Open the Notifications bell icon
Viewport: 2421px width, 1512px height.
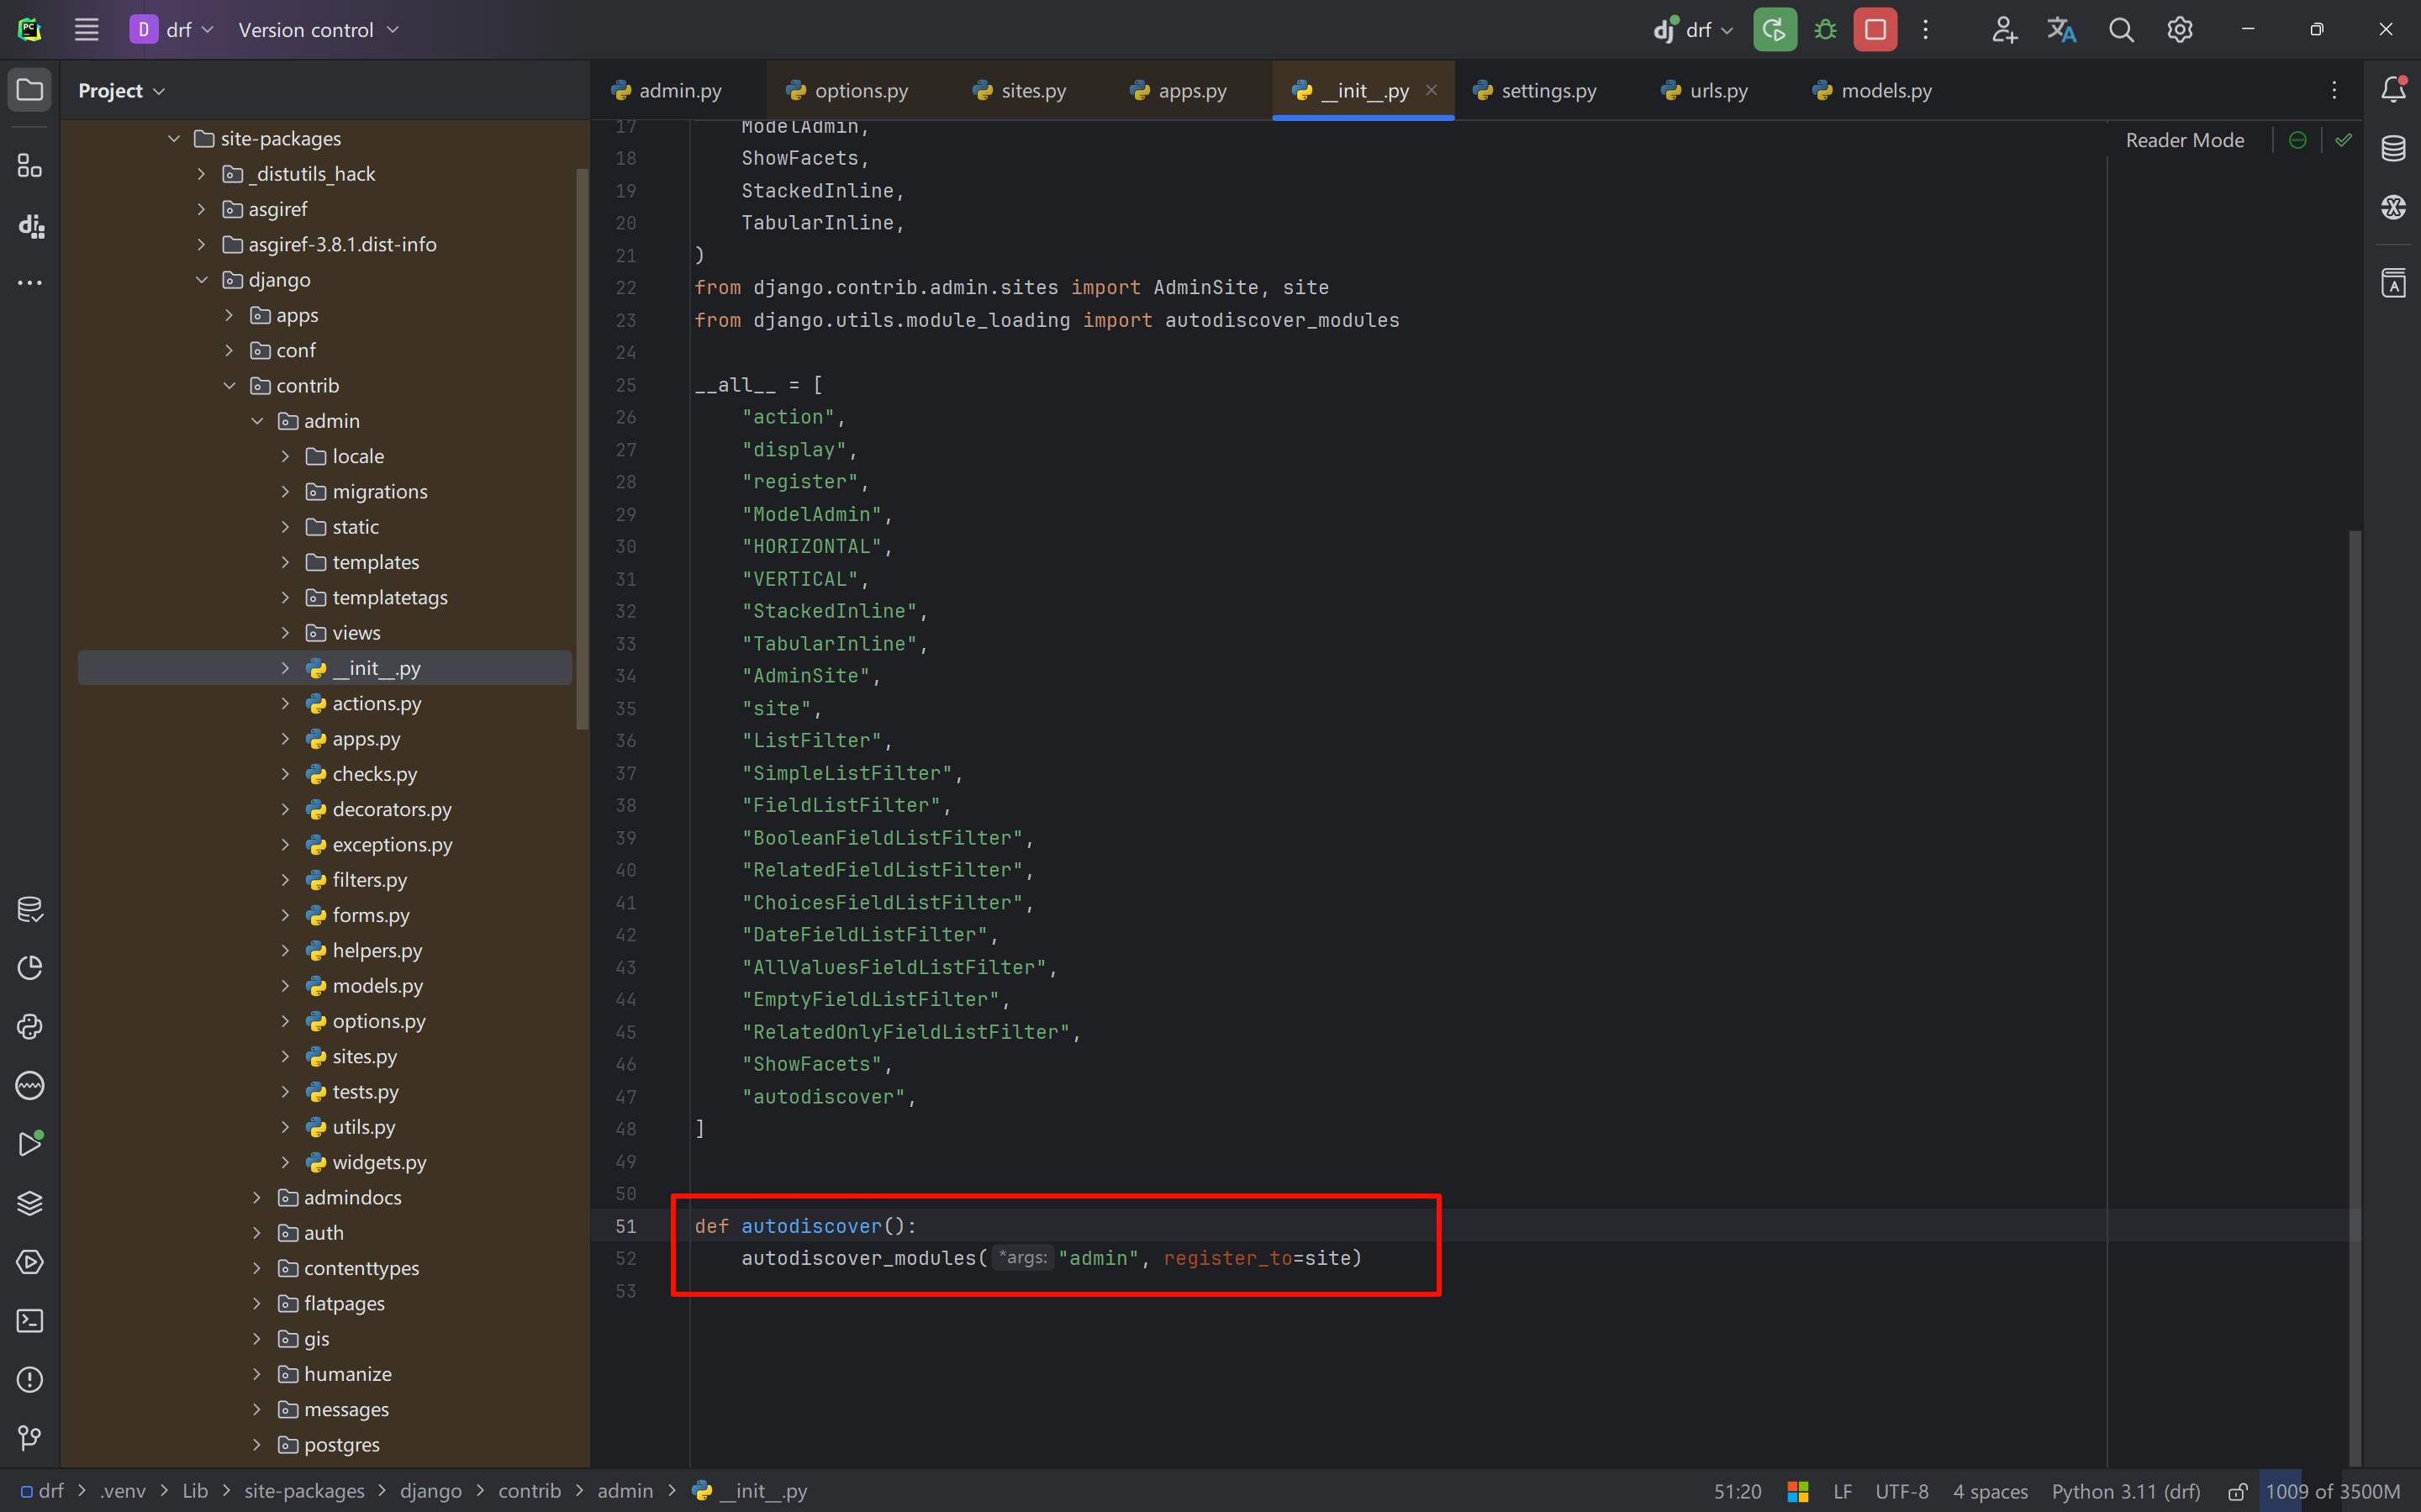coord(2393,90)
